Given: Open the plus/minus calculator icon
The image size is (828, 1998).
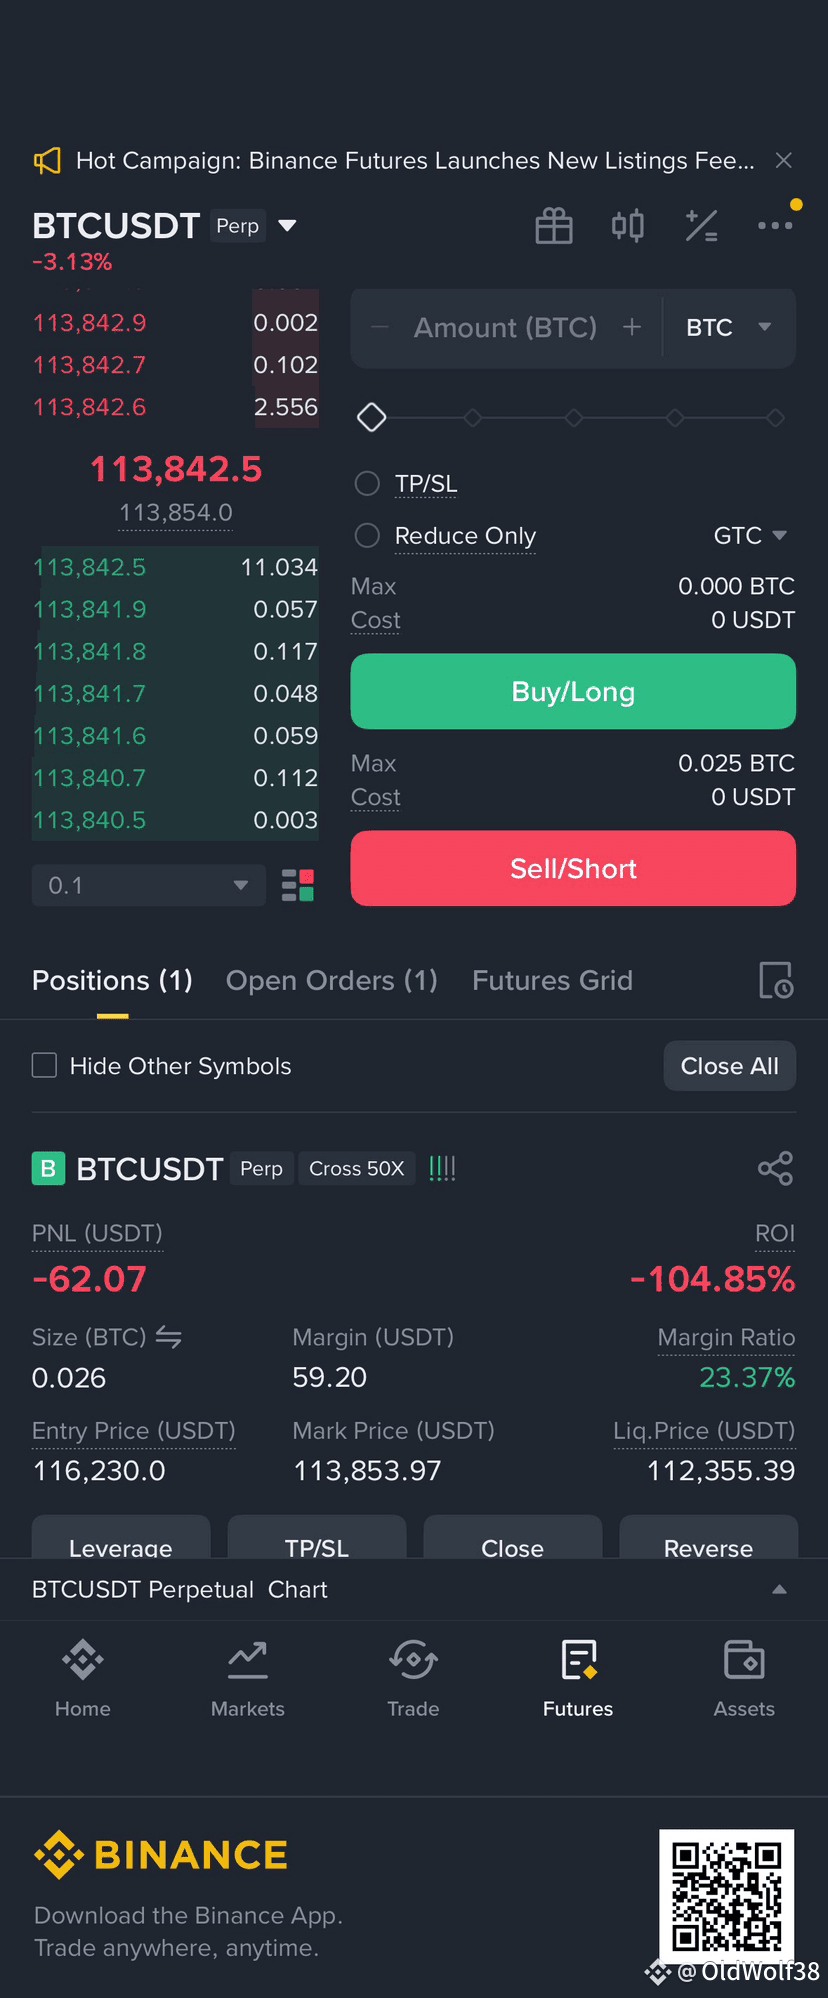Looking at the screenshot, I should coord(701,226).
